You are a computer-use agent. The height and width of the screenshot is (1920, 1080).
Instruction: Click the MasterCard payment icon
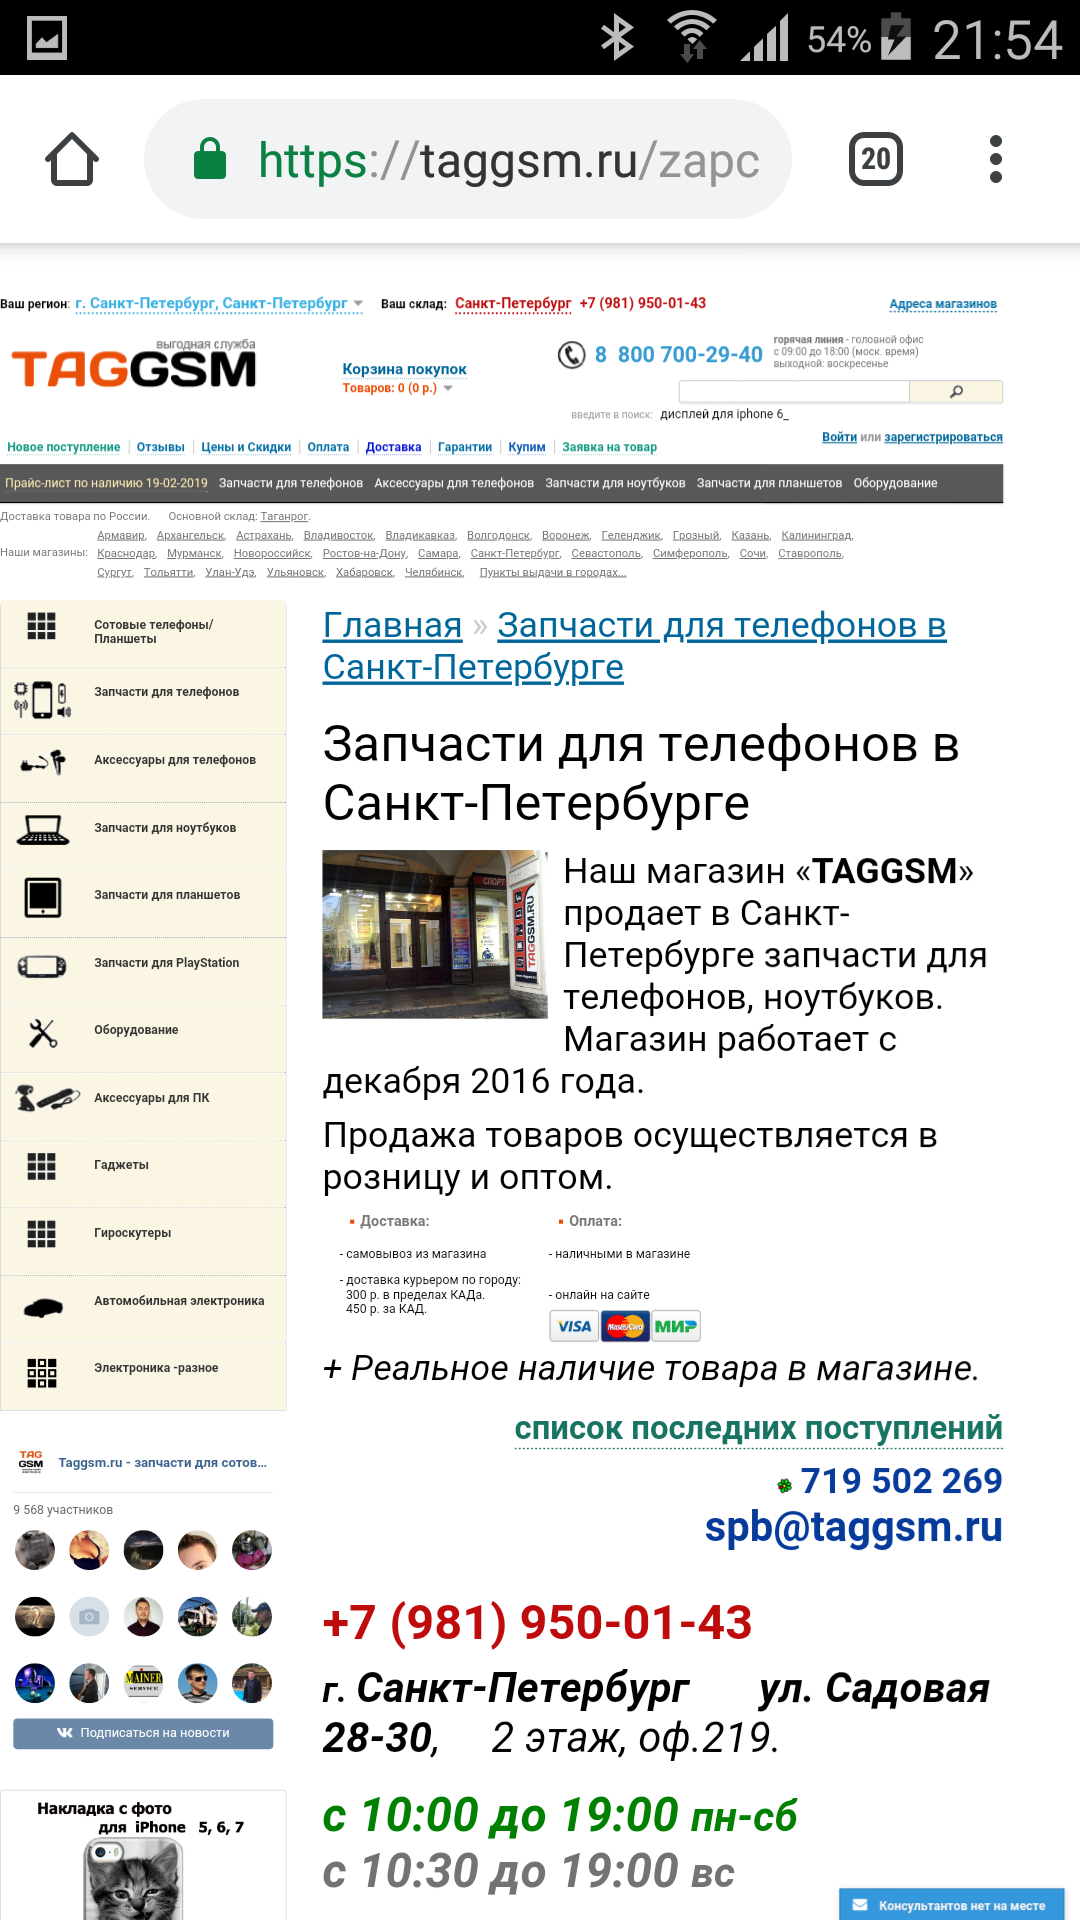pyautogui.click(x=625, y=1326)
